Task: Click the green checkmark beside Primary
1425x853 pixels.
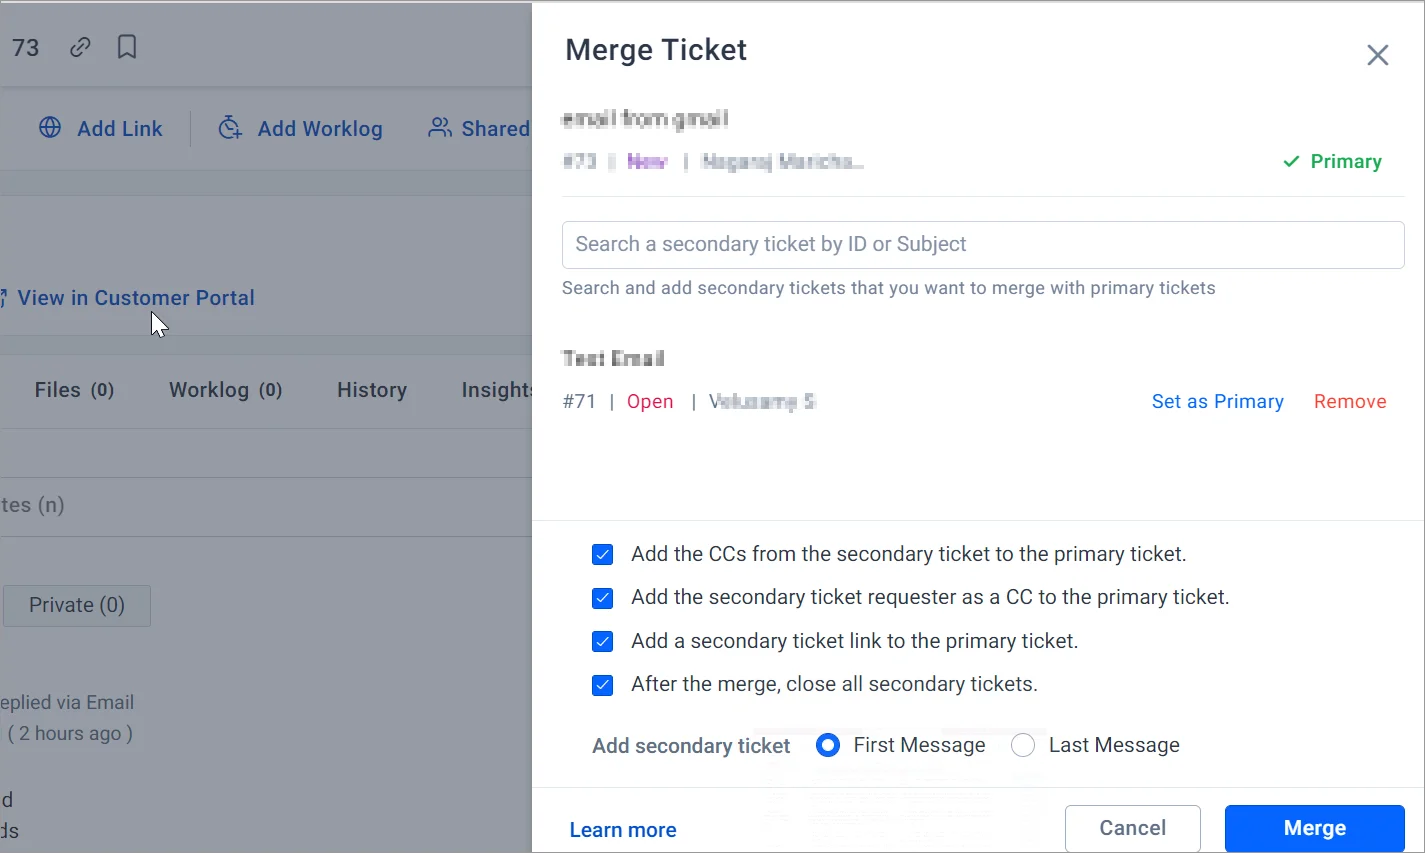Action: pyautogui.click(x=1289, y=160)
